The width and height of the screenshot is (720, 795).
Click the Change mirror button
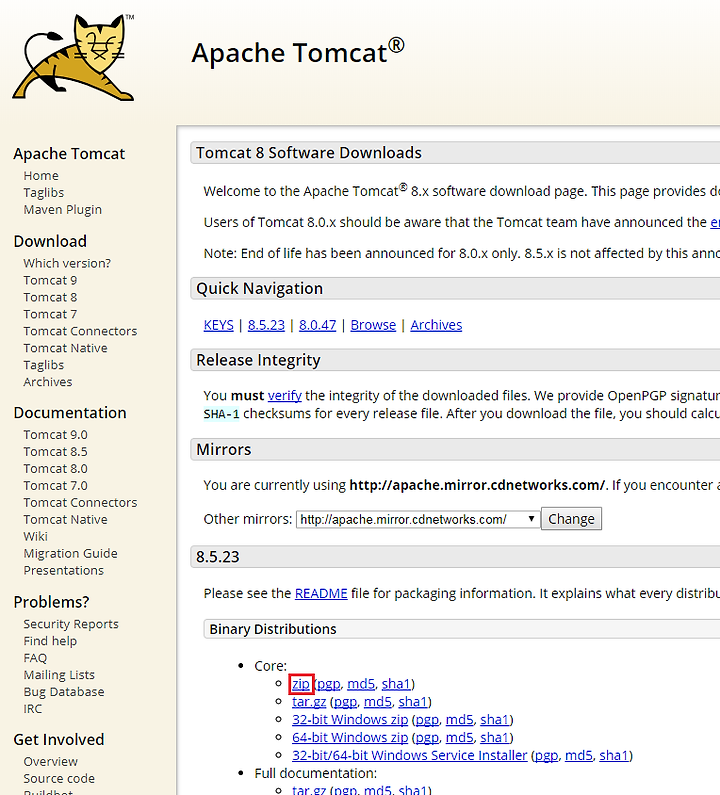[x=571, y=519]
